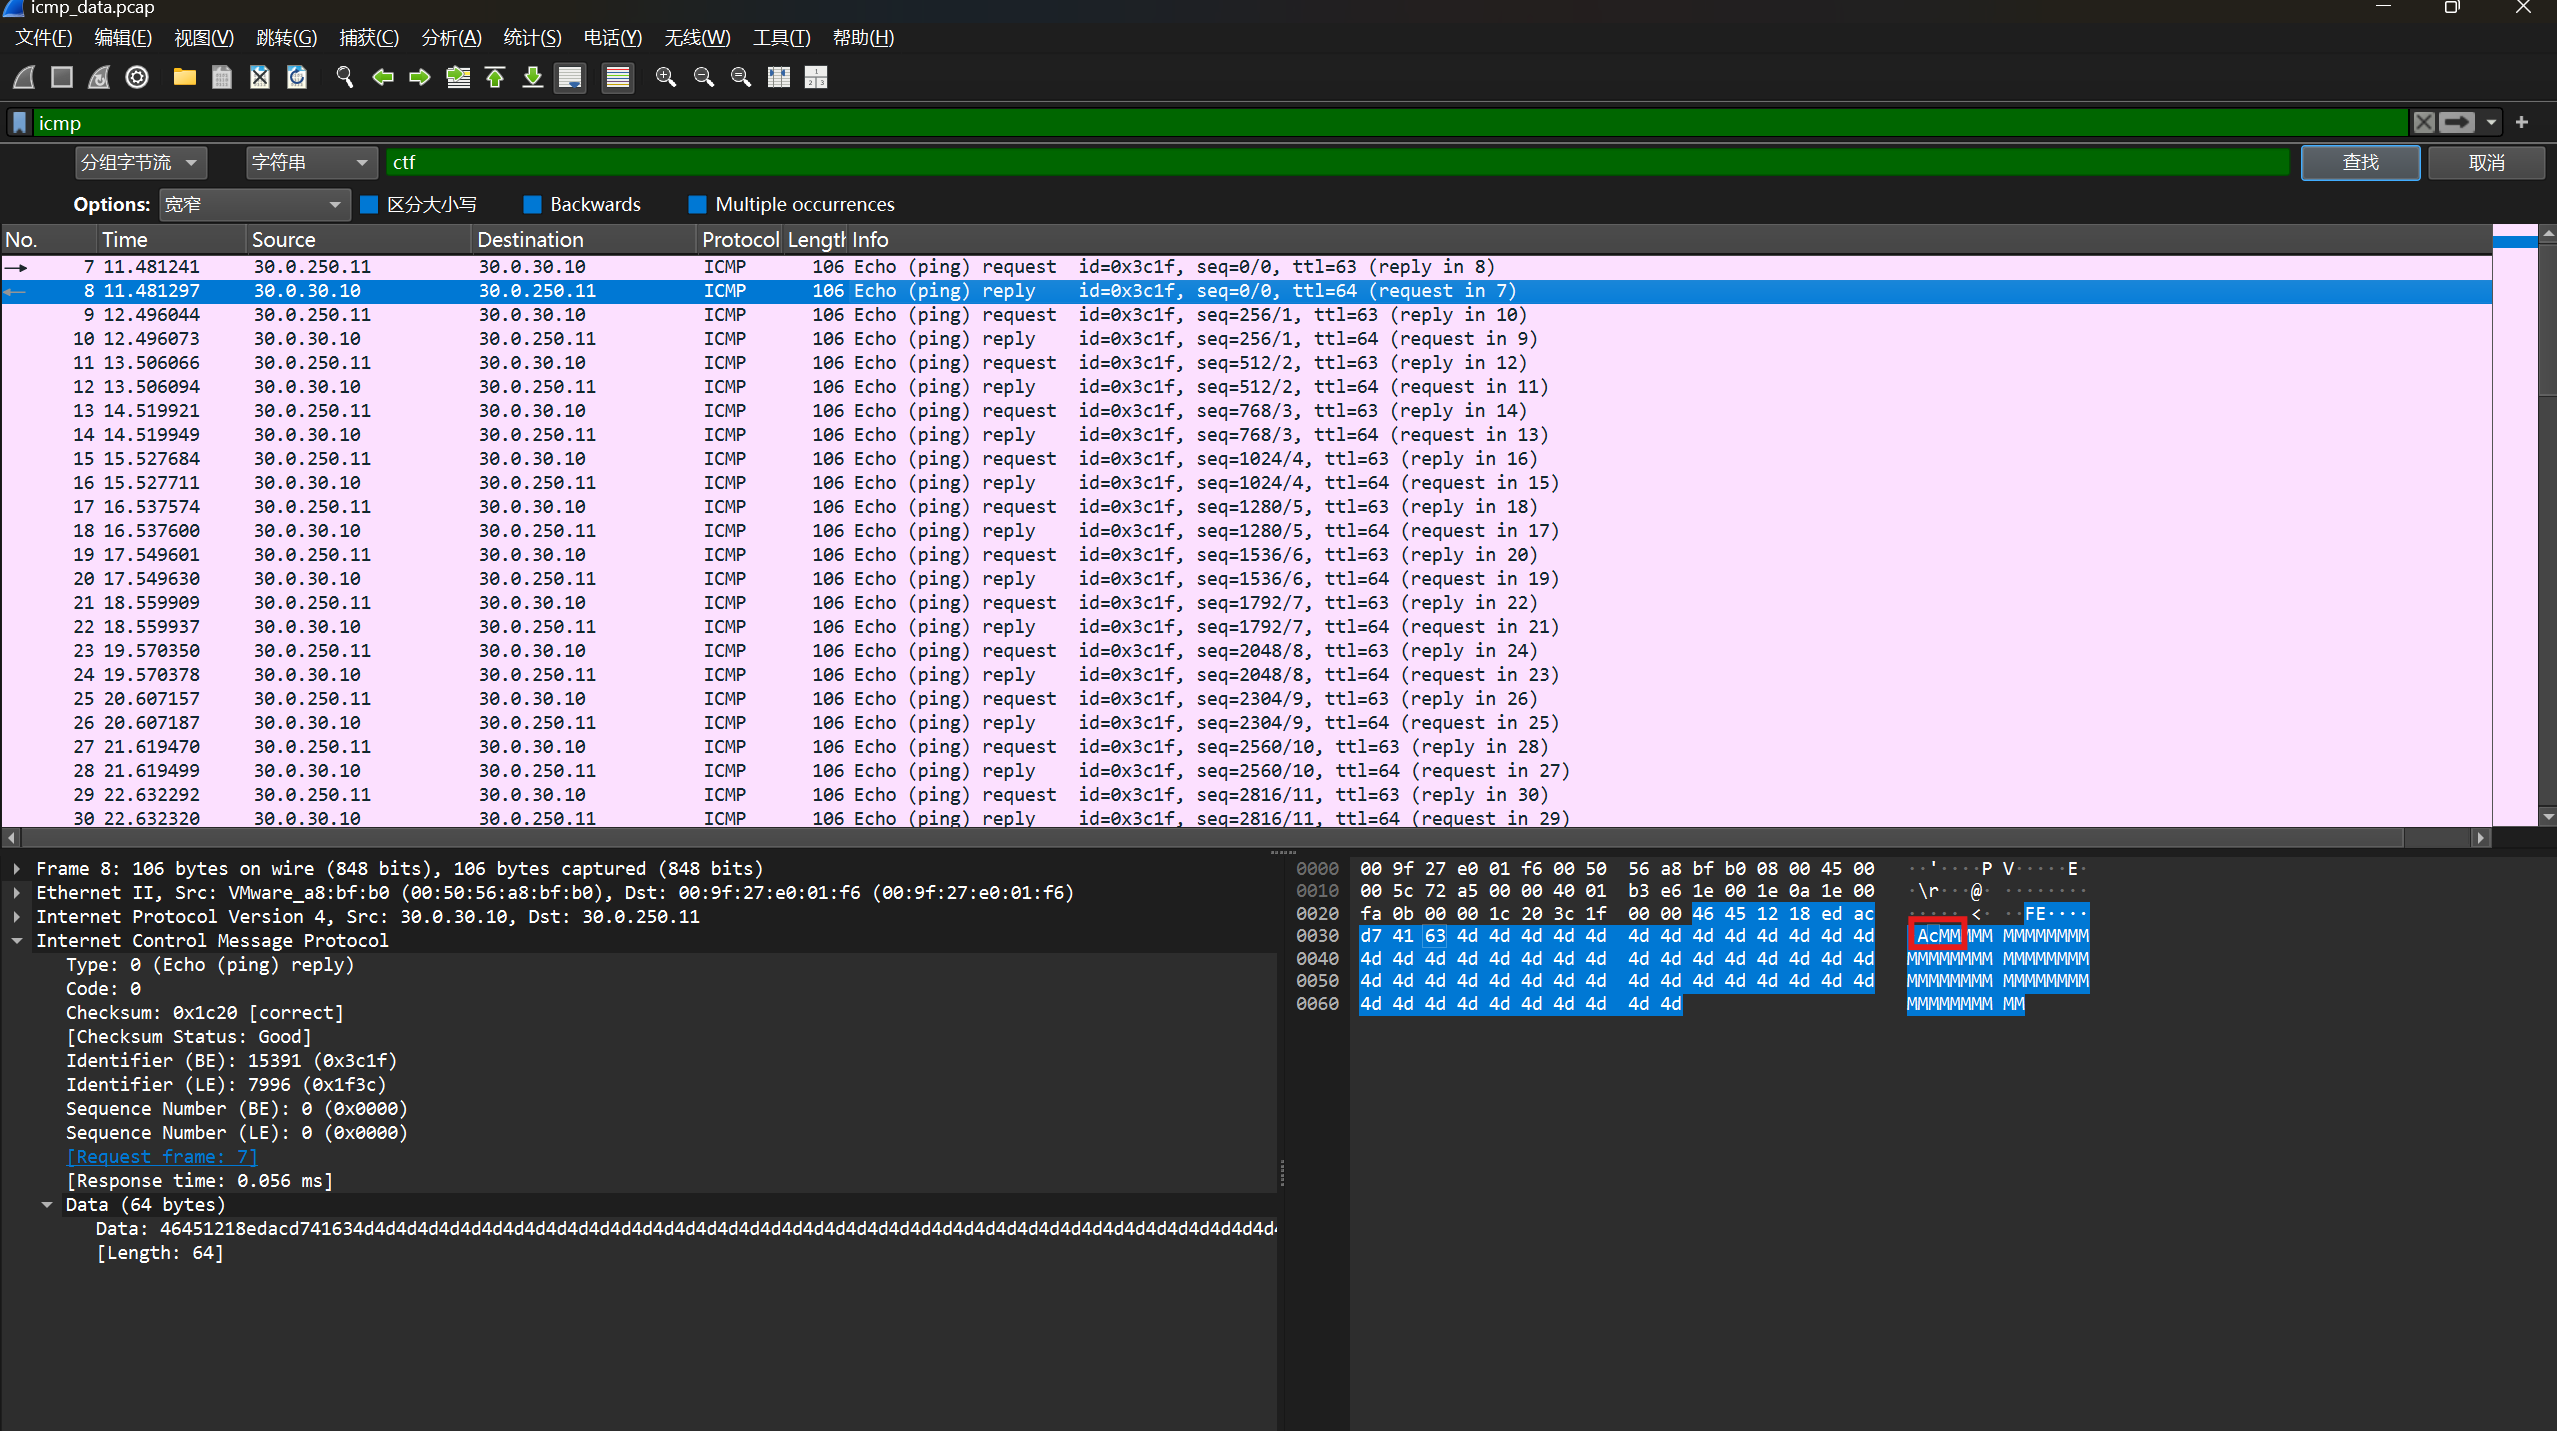Expand the Ethernet II tree node
Screen dimensions: 2557x1431
pyautogui.click(x=17, y=892)
